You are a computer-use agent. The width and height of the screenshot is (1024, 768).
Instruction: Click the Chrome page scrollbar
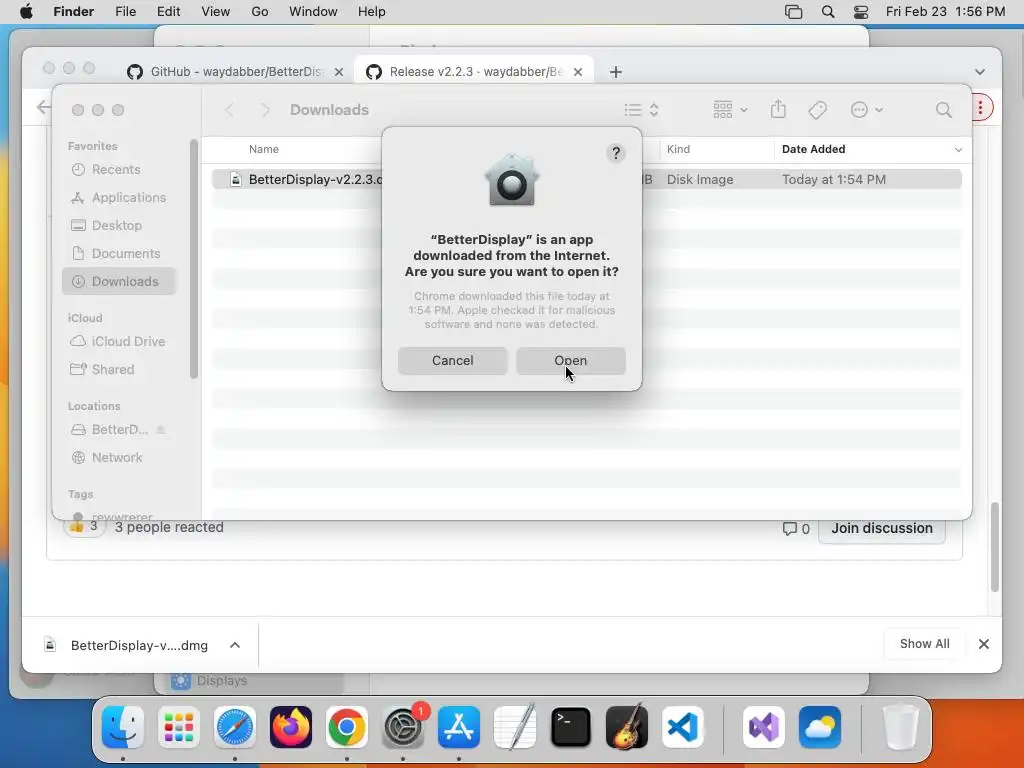click(x=995, y=547)
